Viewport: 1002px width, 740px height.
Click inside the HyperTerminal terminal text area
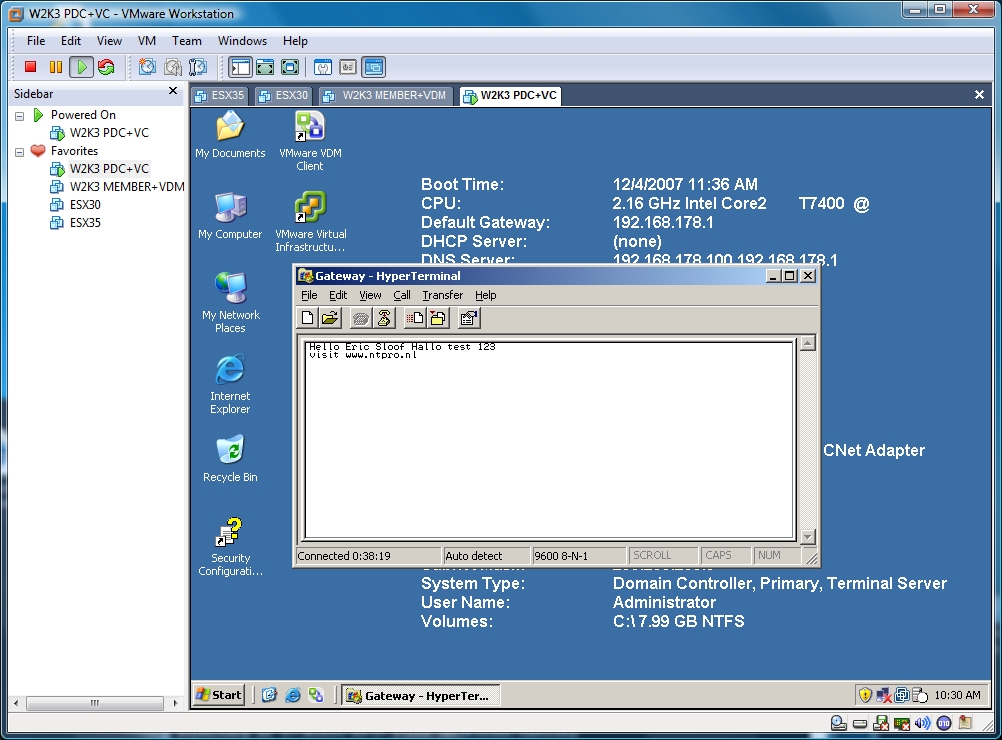pyautogui.click(x=550, y=440)
